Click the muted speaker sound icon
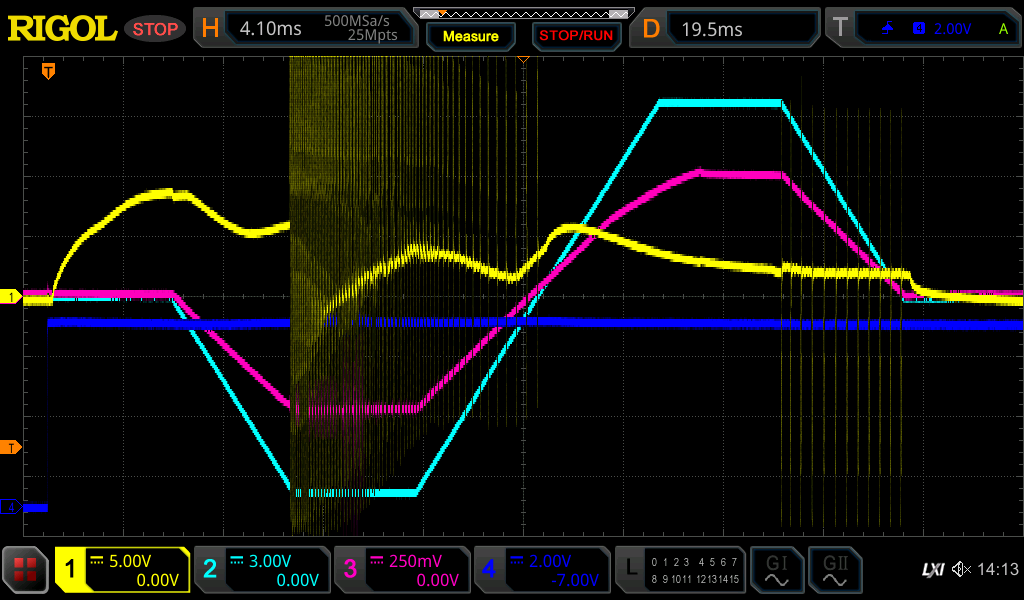1024x600 pixels. coord(960,570)
